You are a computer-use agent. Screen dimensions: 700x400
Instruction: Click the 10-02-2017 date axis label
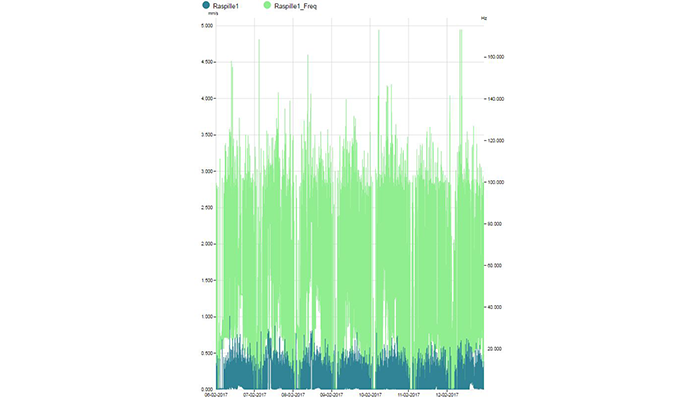tap(370, 394)
